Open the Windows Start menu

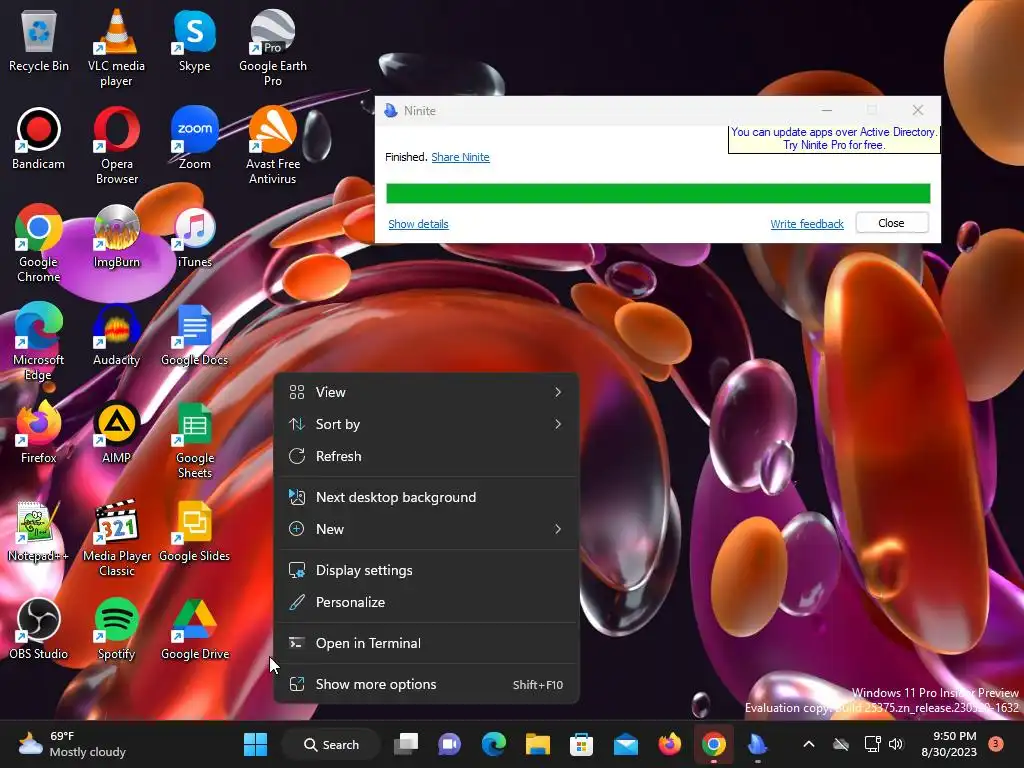tap(255, 744)
